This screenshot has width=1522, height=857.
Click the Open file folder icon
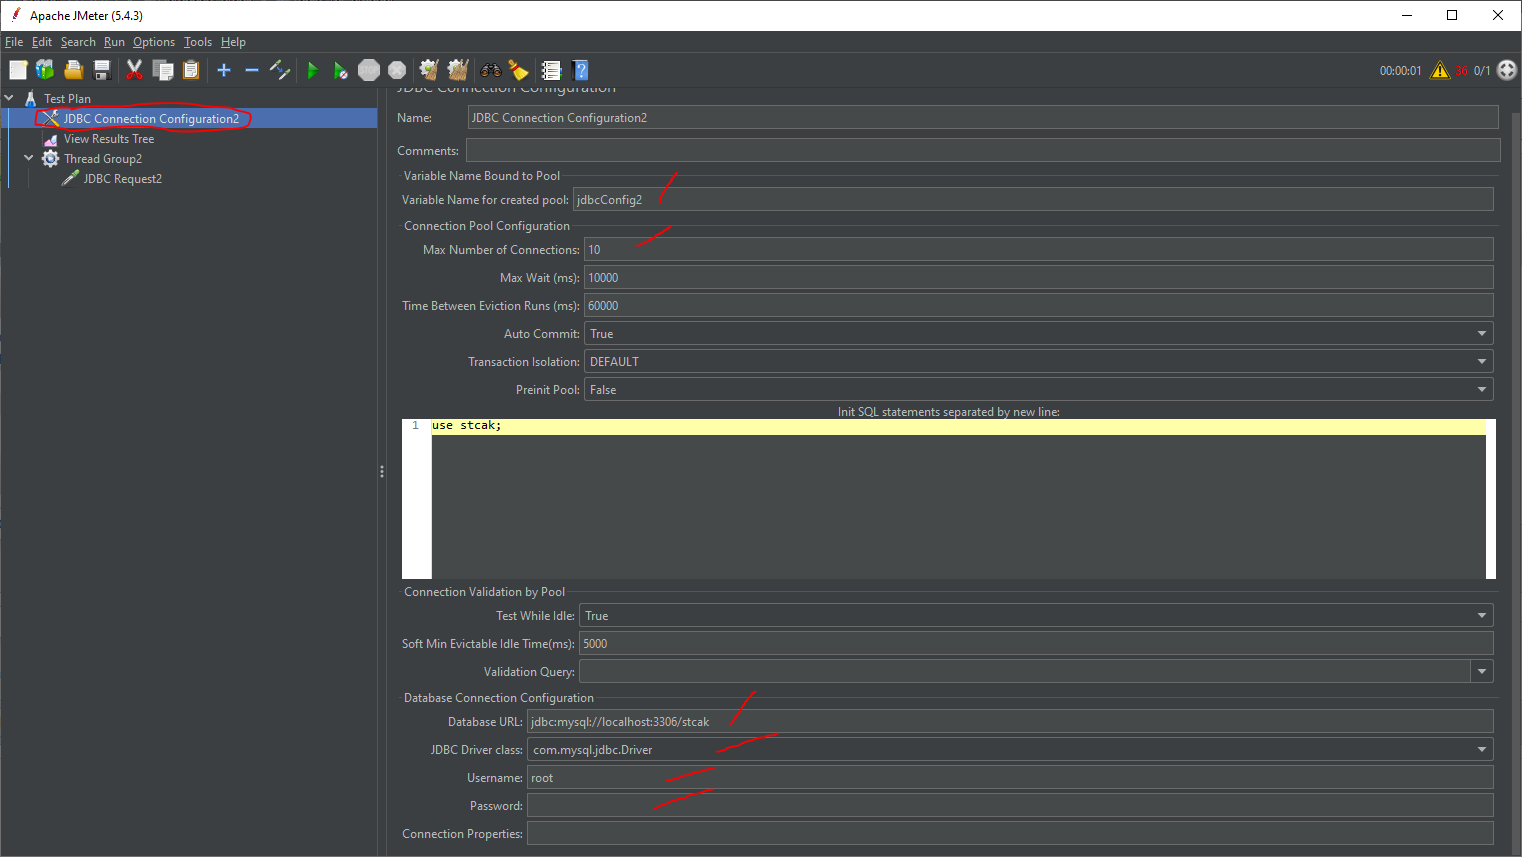click(73, 70)
